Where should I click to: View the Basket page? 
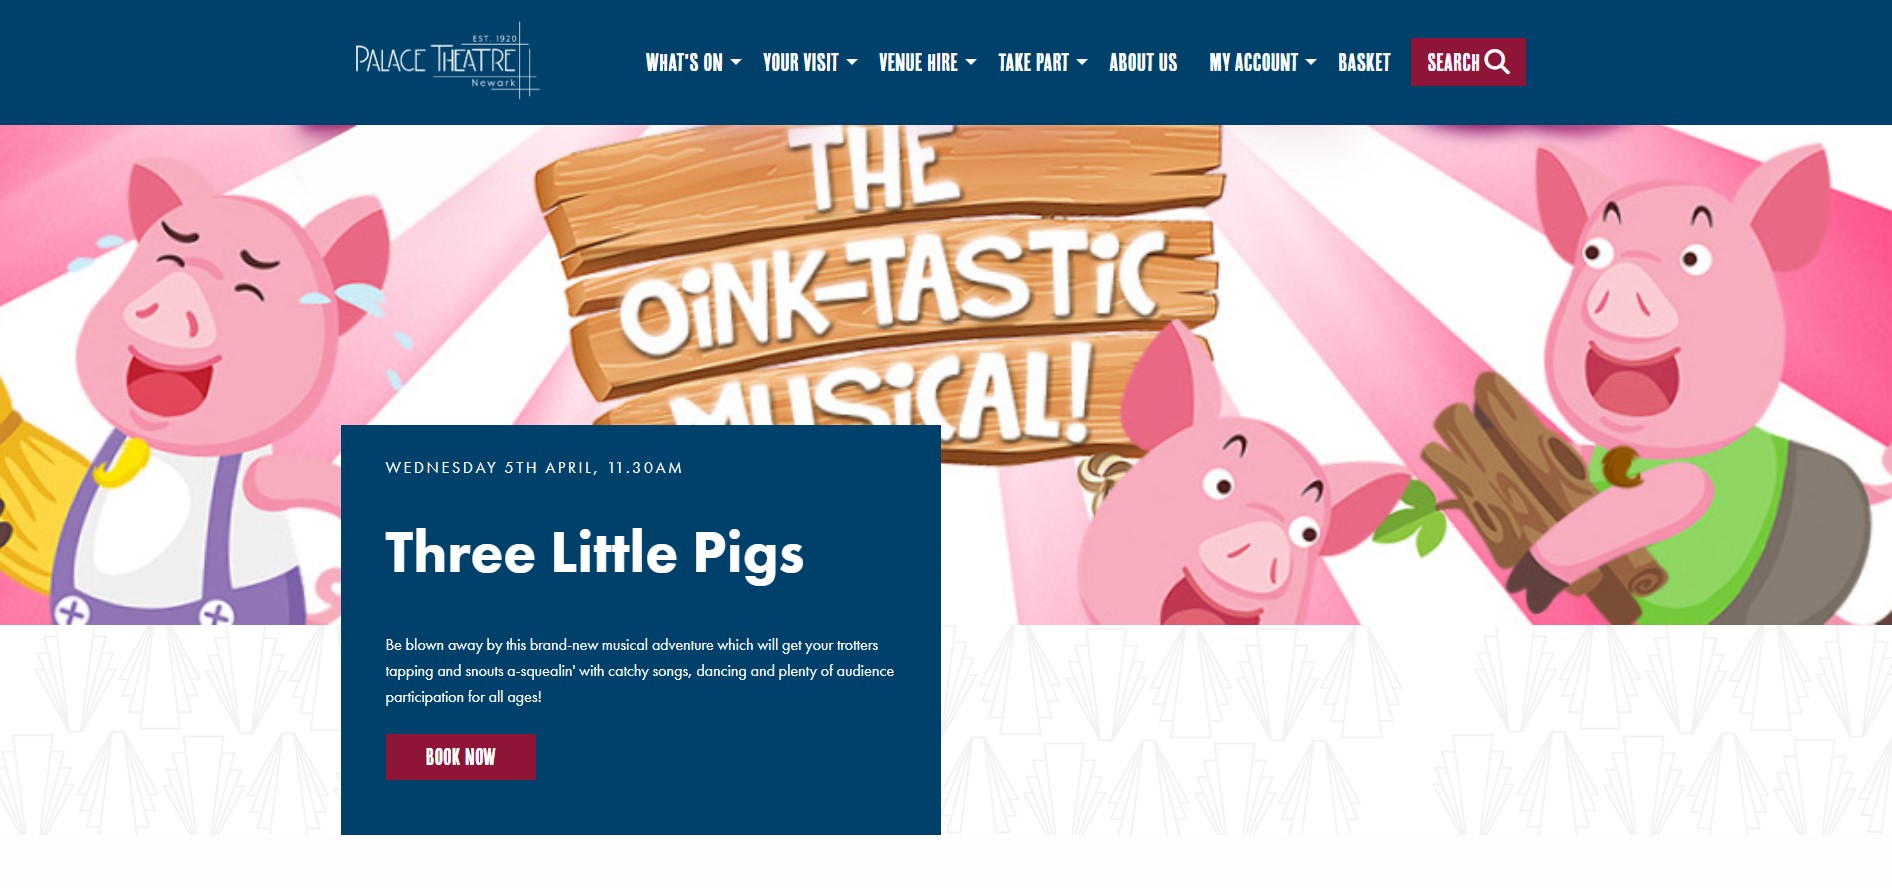[1364, 63]
